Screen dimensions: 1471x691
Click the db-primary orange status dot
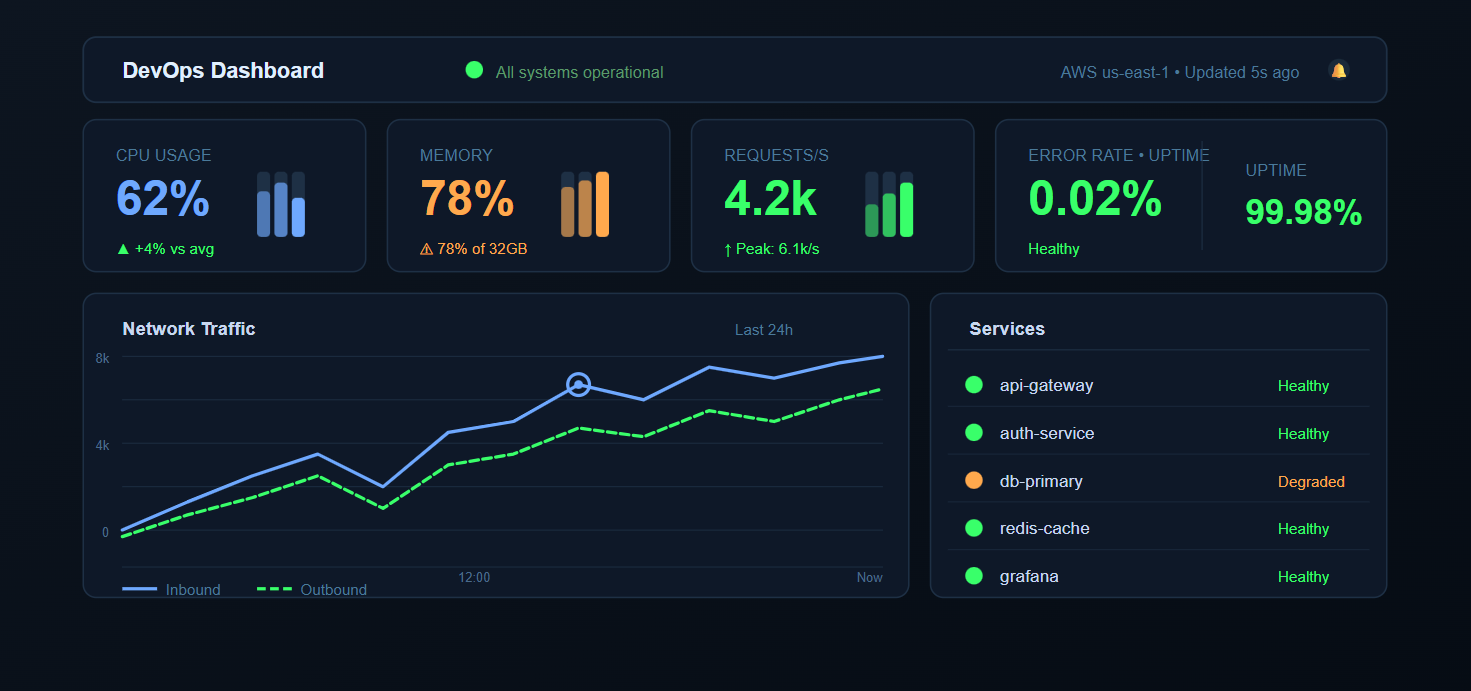pyautogui.click(x=974, y=481)
